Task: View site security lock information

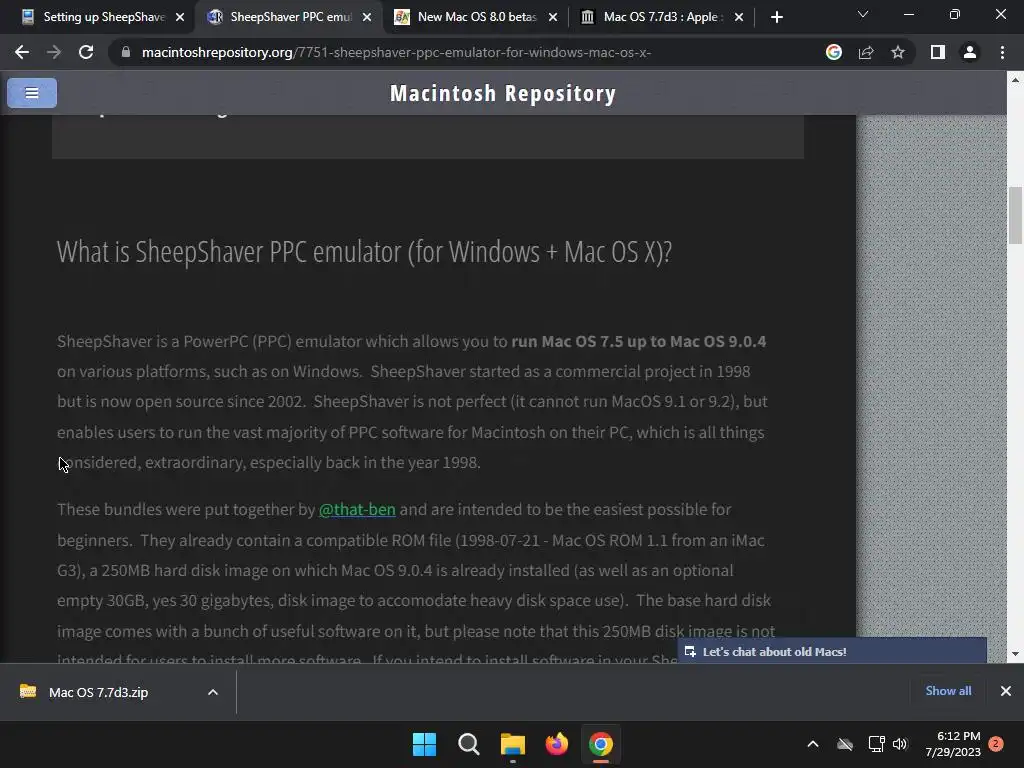Action: coord(126,52)
